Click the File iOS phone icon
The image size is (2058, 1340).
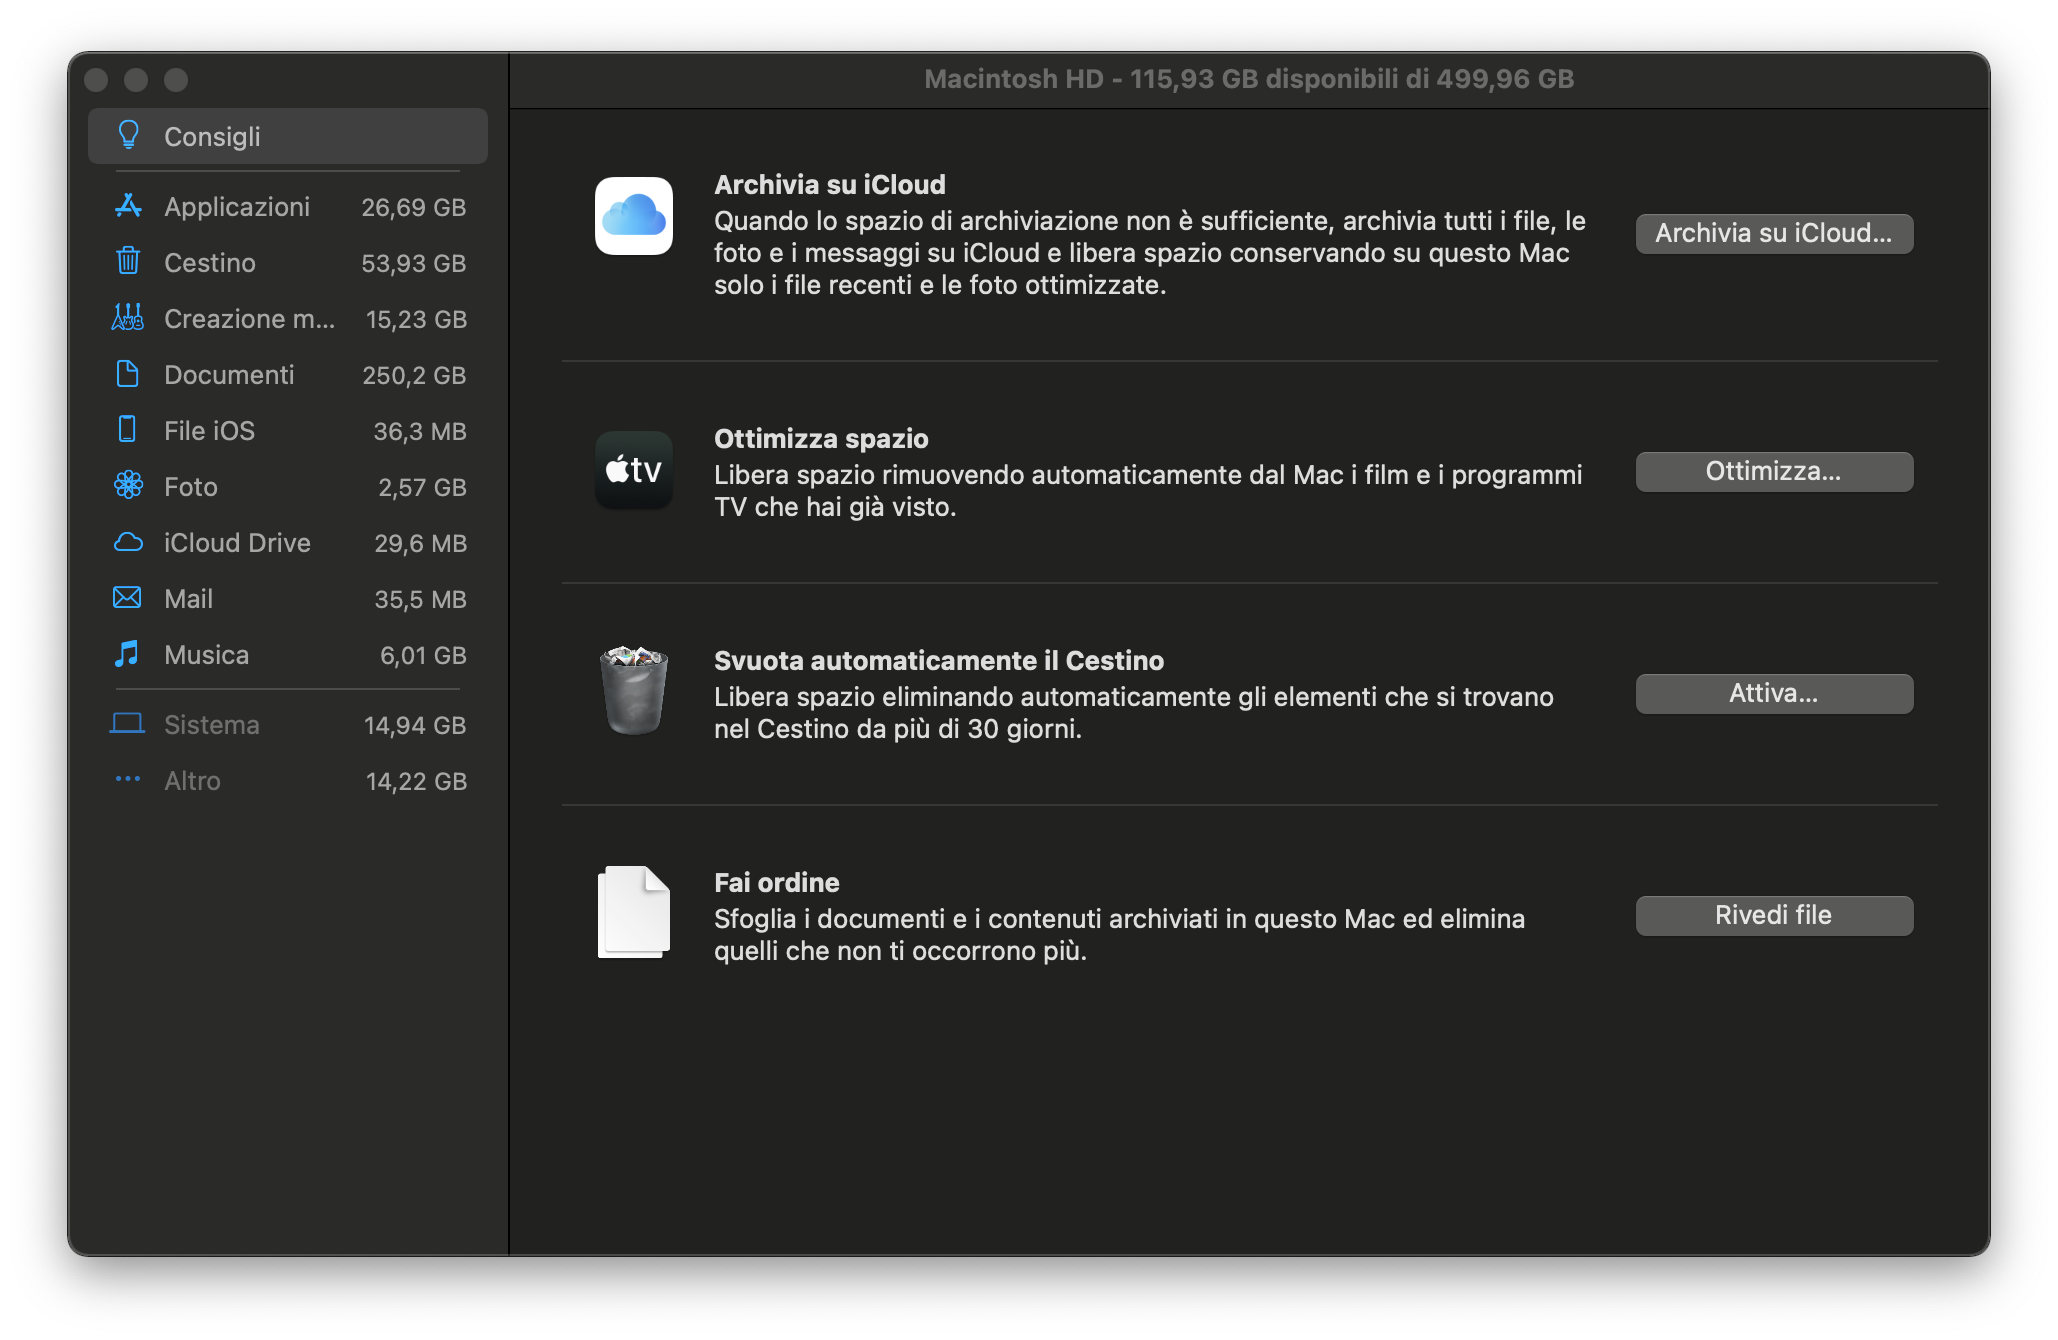click(128, 429)
